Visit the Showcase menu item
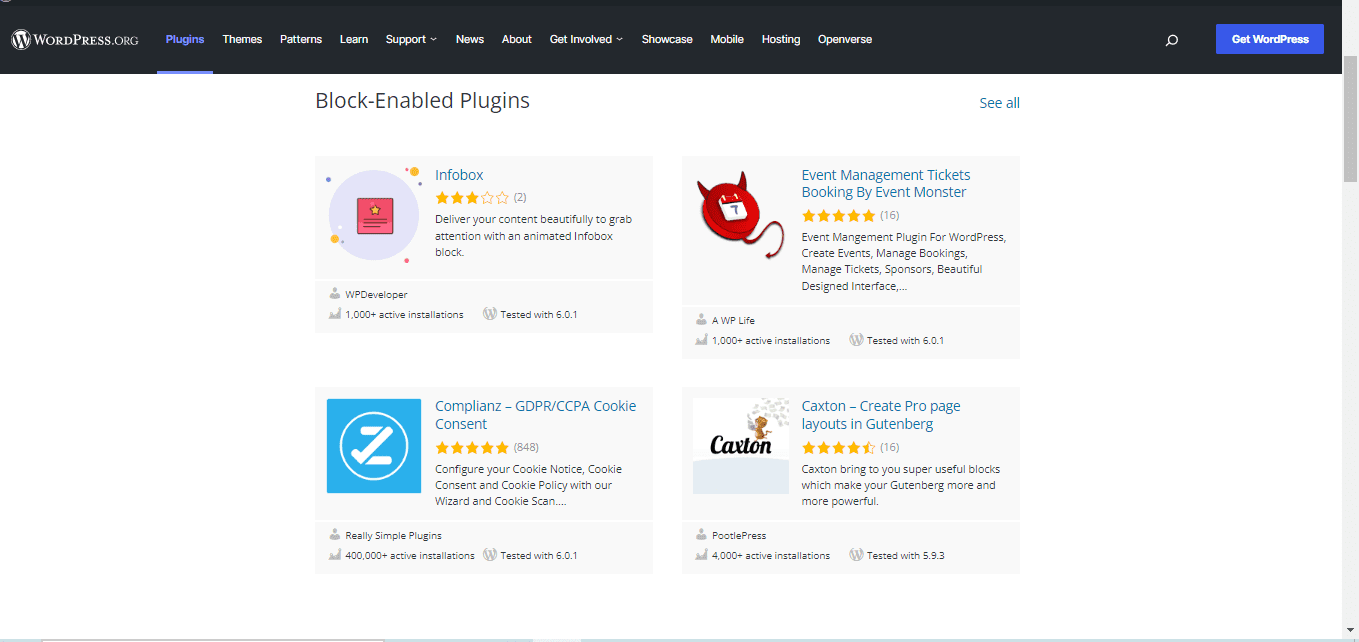The width and height of the screenshot is (1359, 642). point(667,40)
